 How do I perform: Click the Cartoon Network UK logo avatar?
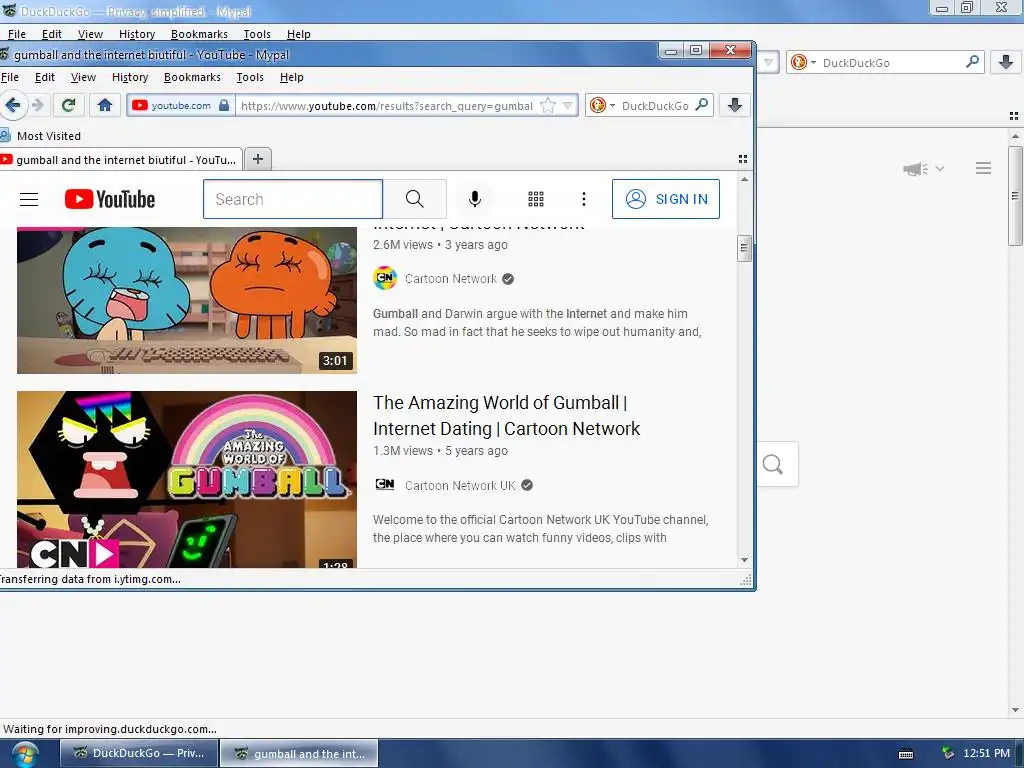coord(385,485)
